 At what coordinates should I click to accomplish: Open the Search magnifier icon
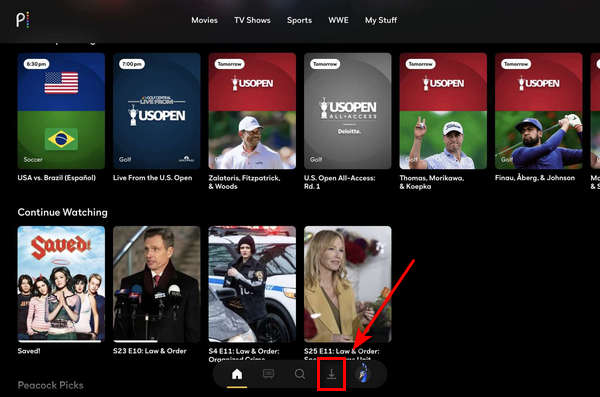[300, 374]
